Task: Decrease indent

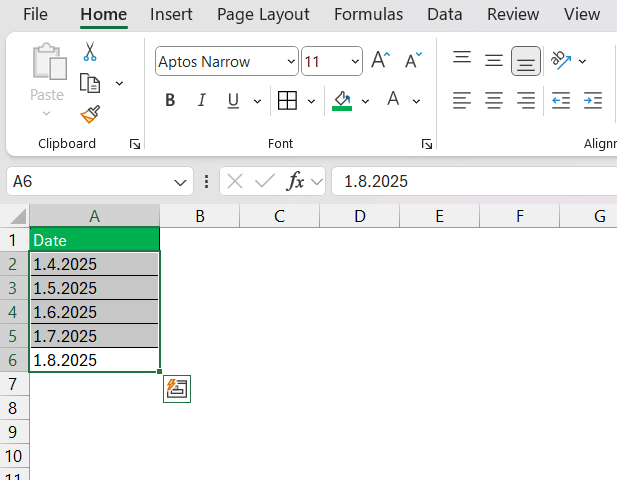Action: 561,100
